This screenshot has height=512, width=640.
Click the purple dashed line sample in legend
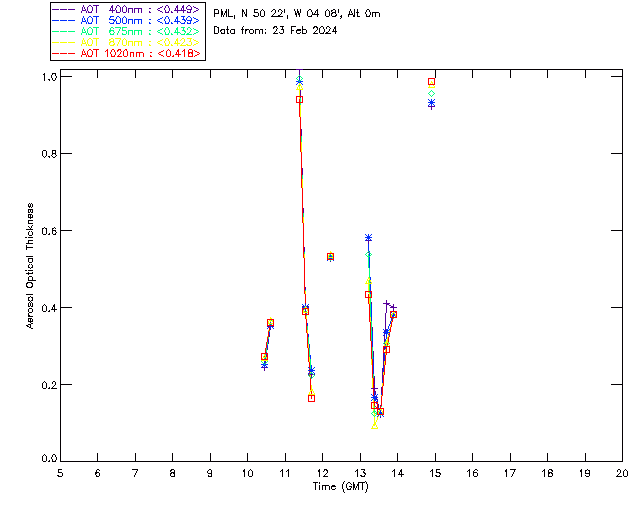(64, 9)
